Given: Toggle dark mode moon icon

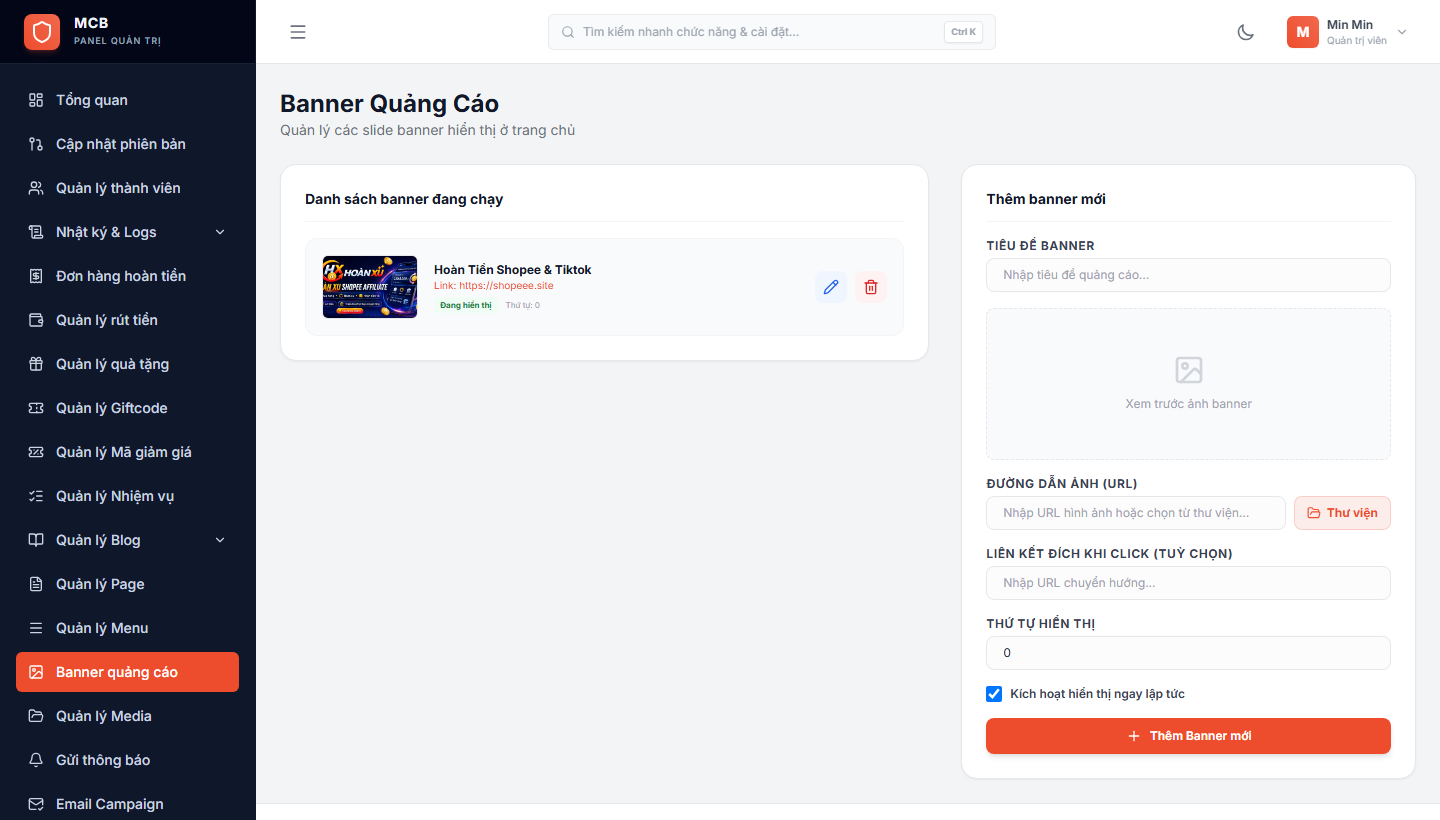Looking at the screenshot, I should [x=1245, y=32].
